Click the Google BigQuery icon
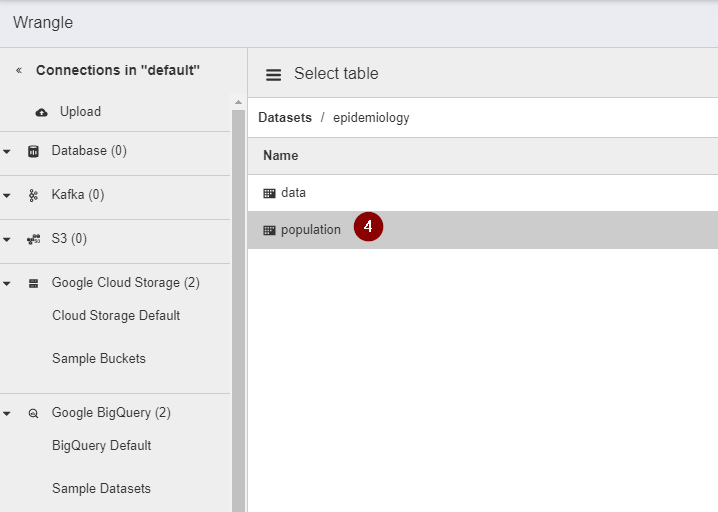Viewport: 718px width, 512px height. [33, 413]
